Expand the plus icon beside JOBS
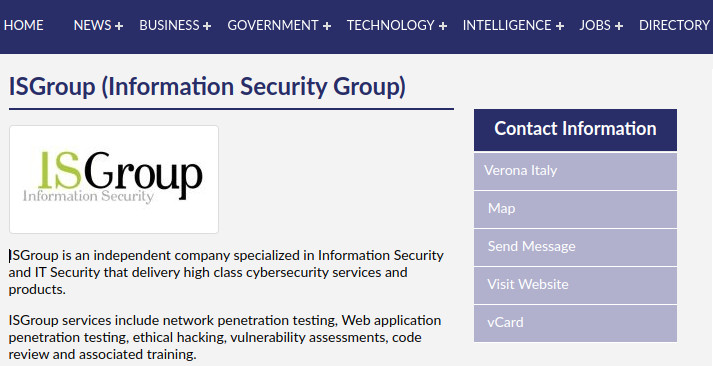Screen dimensions: 713x366 coord(618,26)
